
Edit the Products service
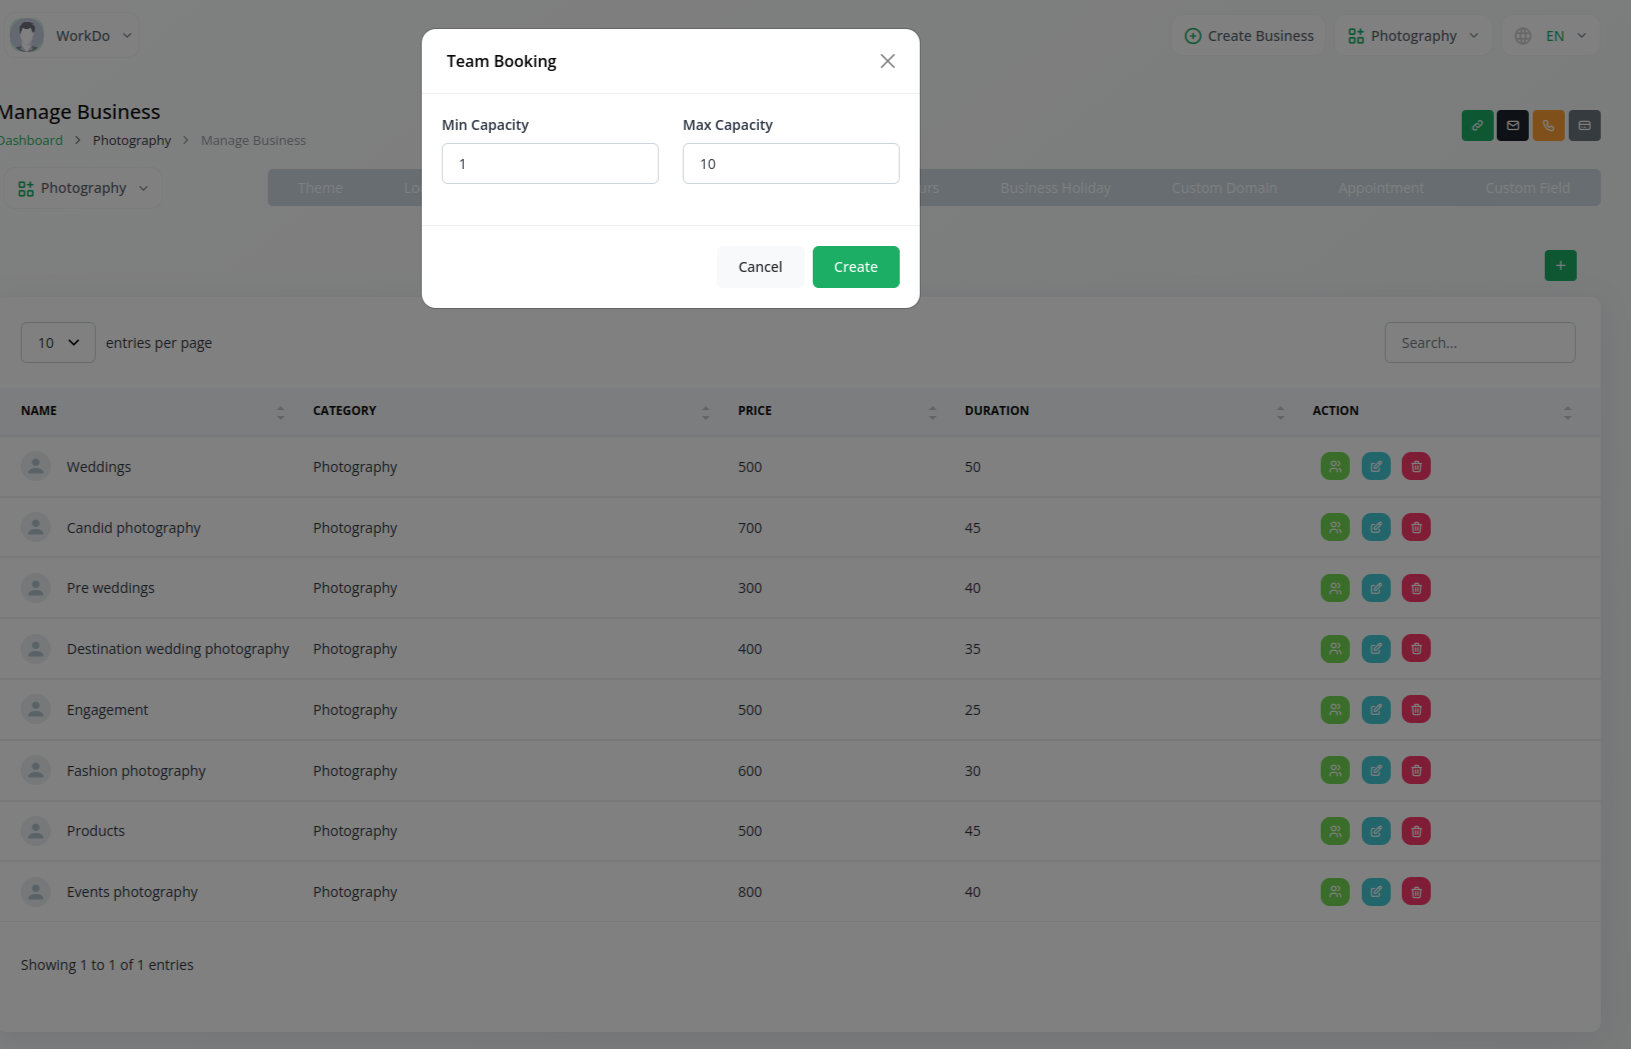tap(1376, 831)
